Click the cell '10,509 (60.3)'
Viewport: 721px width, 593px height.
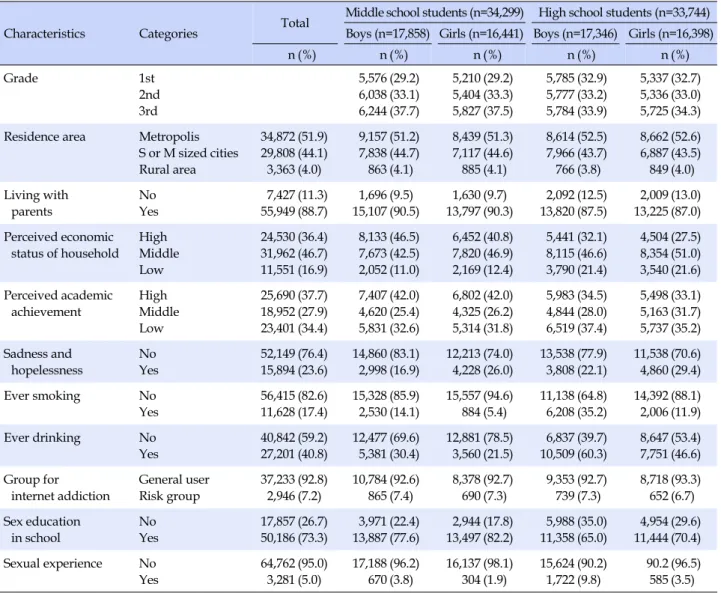point(573,454)
